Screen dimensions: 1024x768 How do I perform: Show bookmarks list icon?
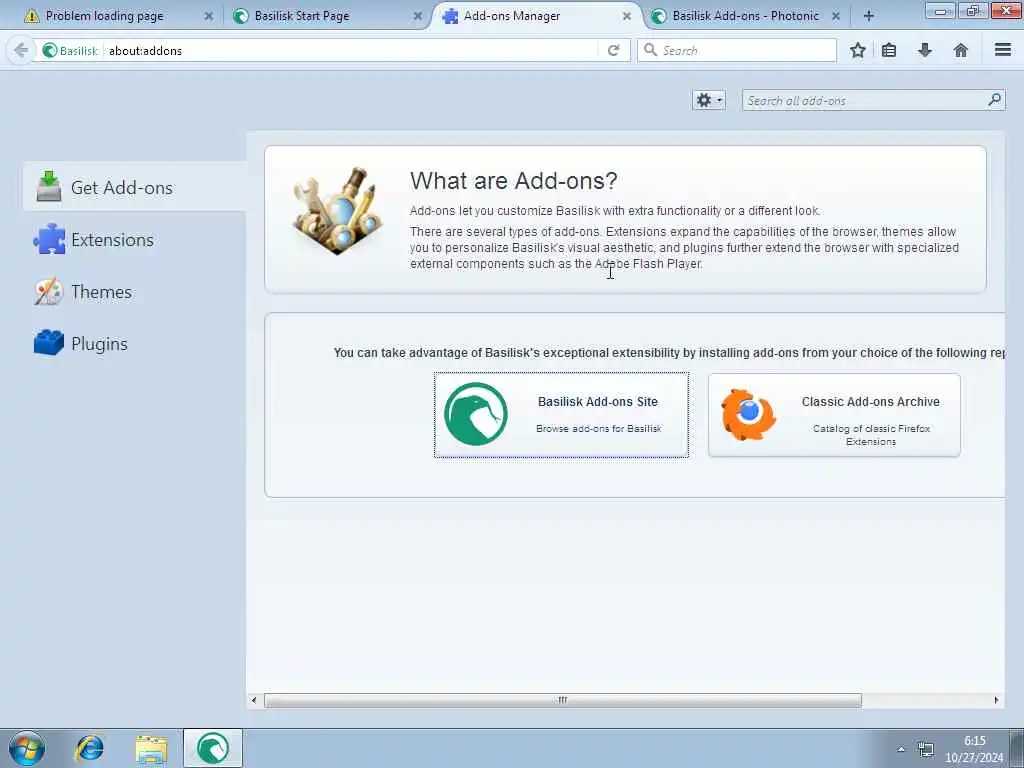click(889, 50)
